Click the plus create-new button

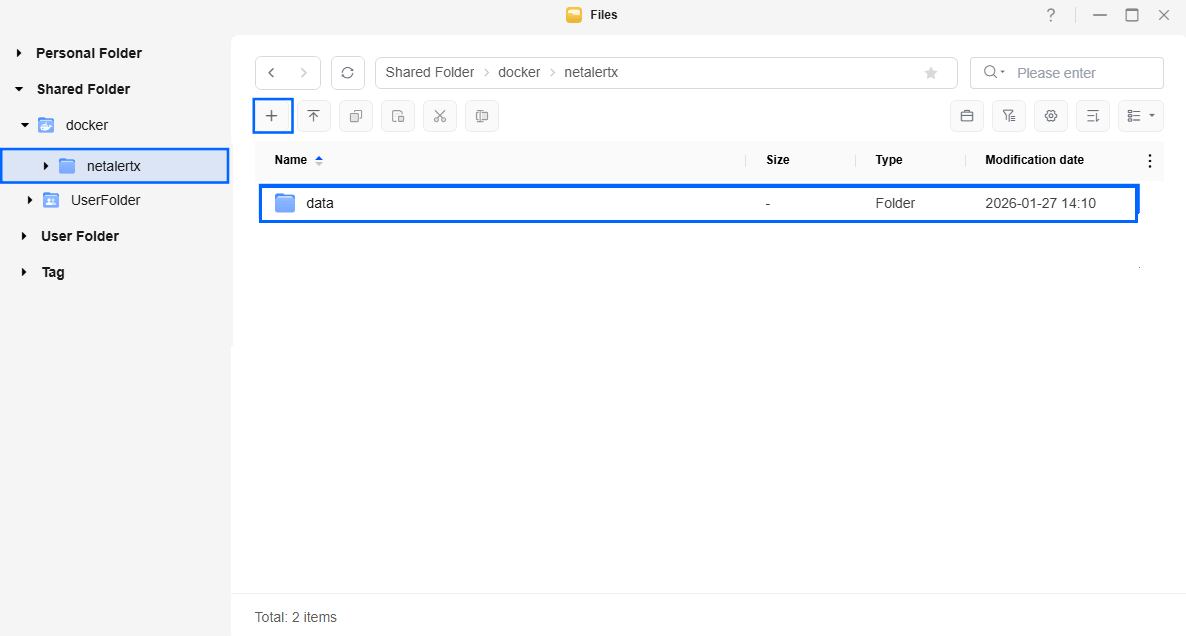click(x=272, y=116)
